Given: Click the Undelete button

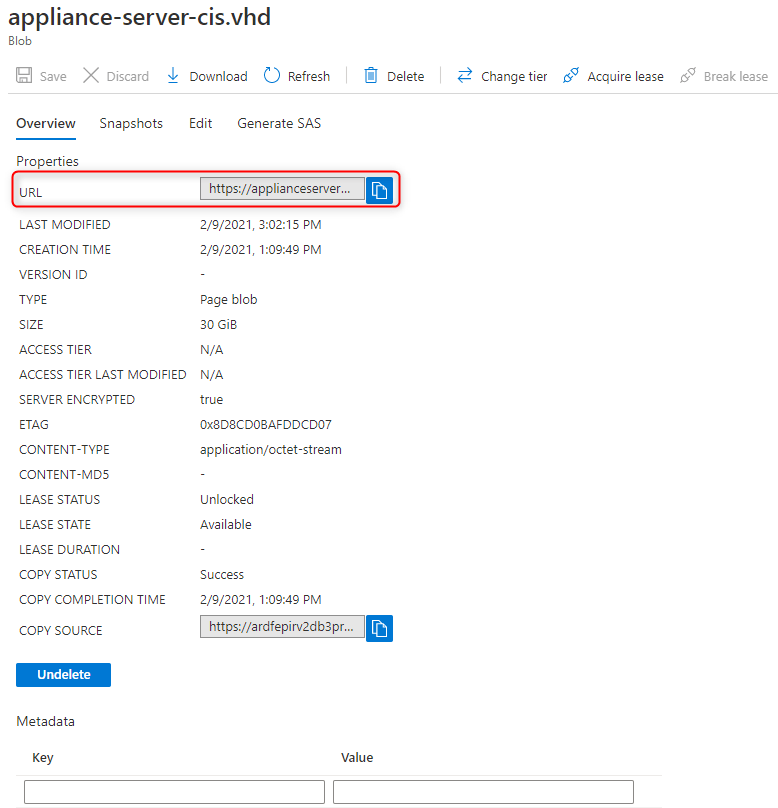Looking at the screenshot, I should [63, 675].
